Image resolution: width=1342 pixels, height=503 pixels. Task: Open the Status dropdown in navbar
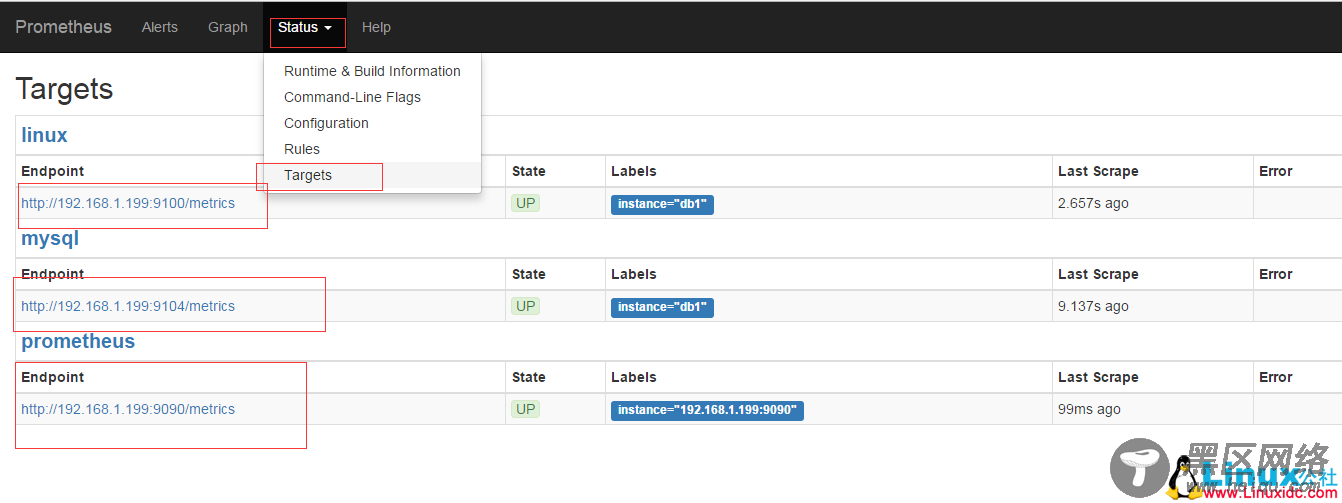[x=305, y=27]
